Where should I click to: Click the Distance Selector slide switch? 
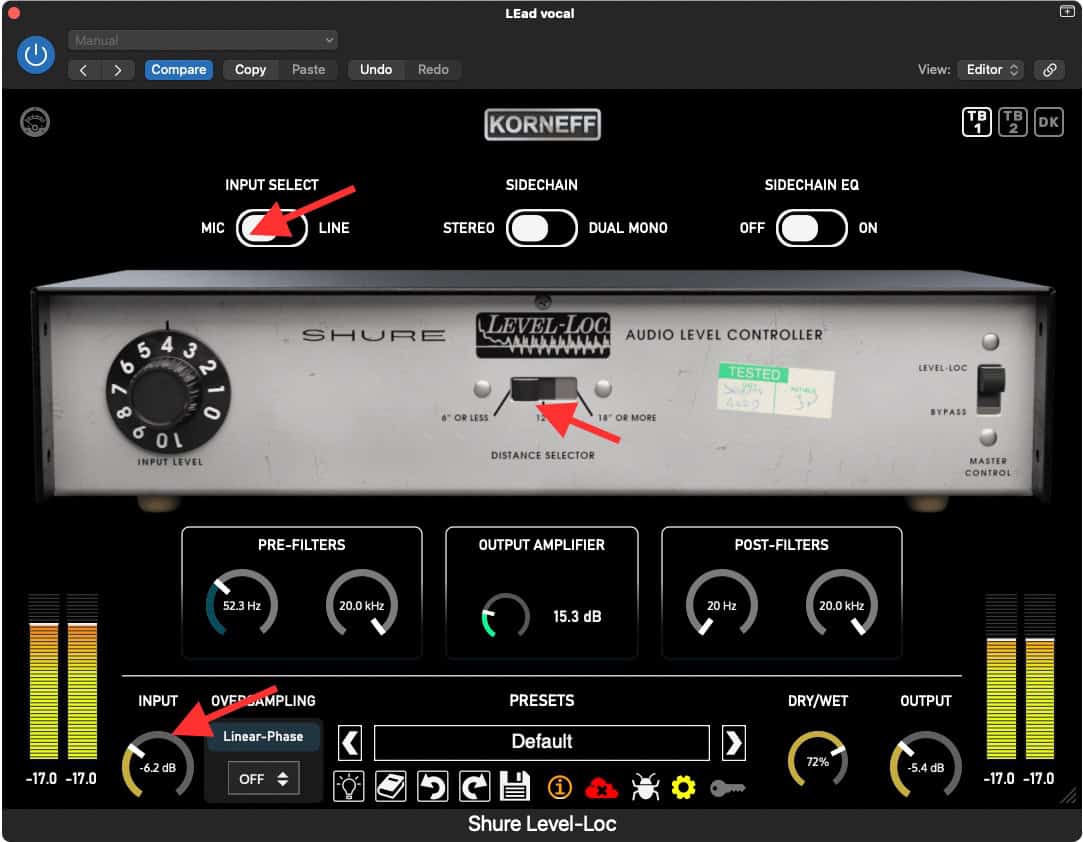[544, 389]
